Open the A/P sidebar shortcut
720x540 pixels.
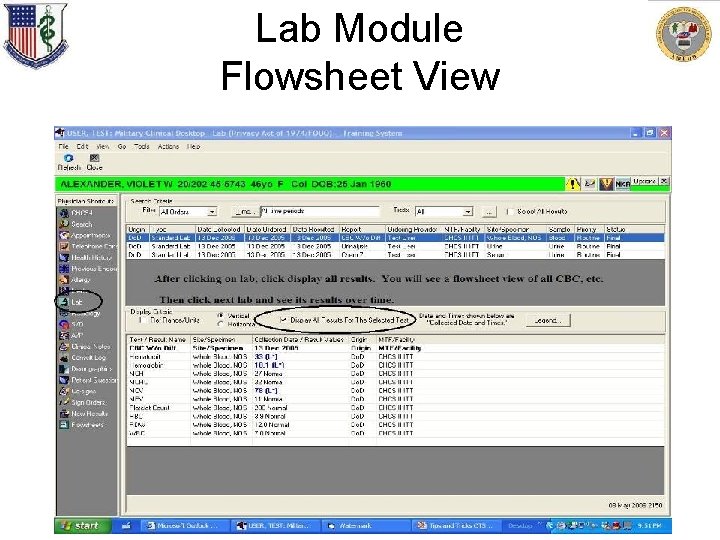click(x=71, y=336)
